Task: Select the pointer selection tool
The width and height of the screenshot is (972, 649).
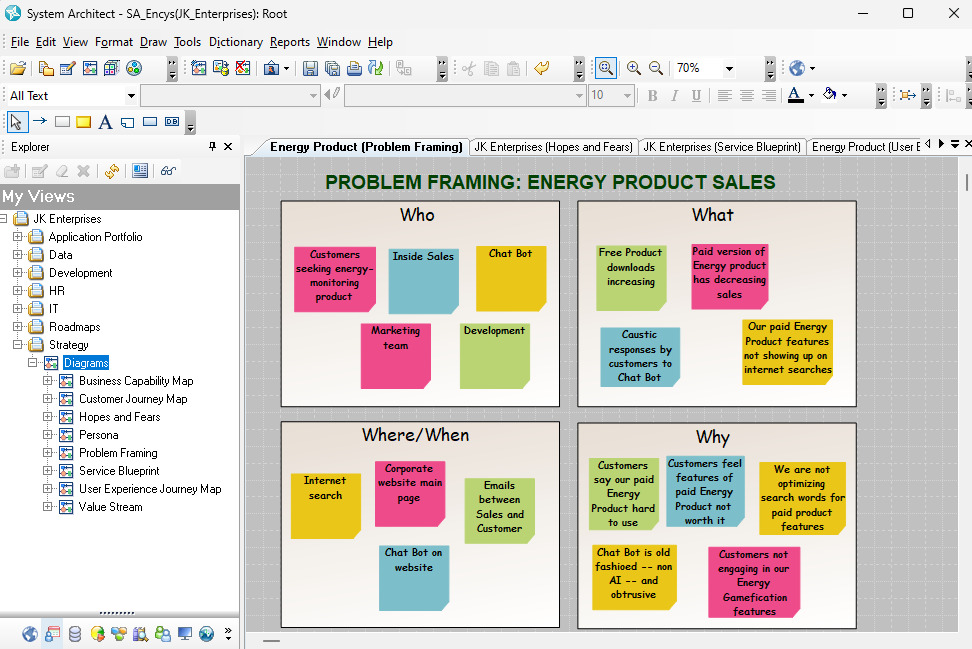Action: tap(17, 121)
